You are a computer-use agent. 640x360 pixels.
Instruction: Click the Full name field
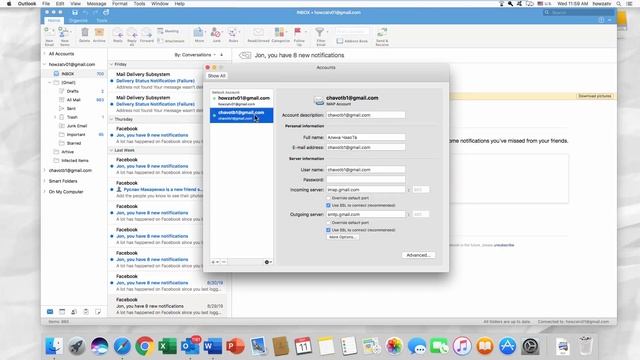(x=366, y=138)
